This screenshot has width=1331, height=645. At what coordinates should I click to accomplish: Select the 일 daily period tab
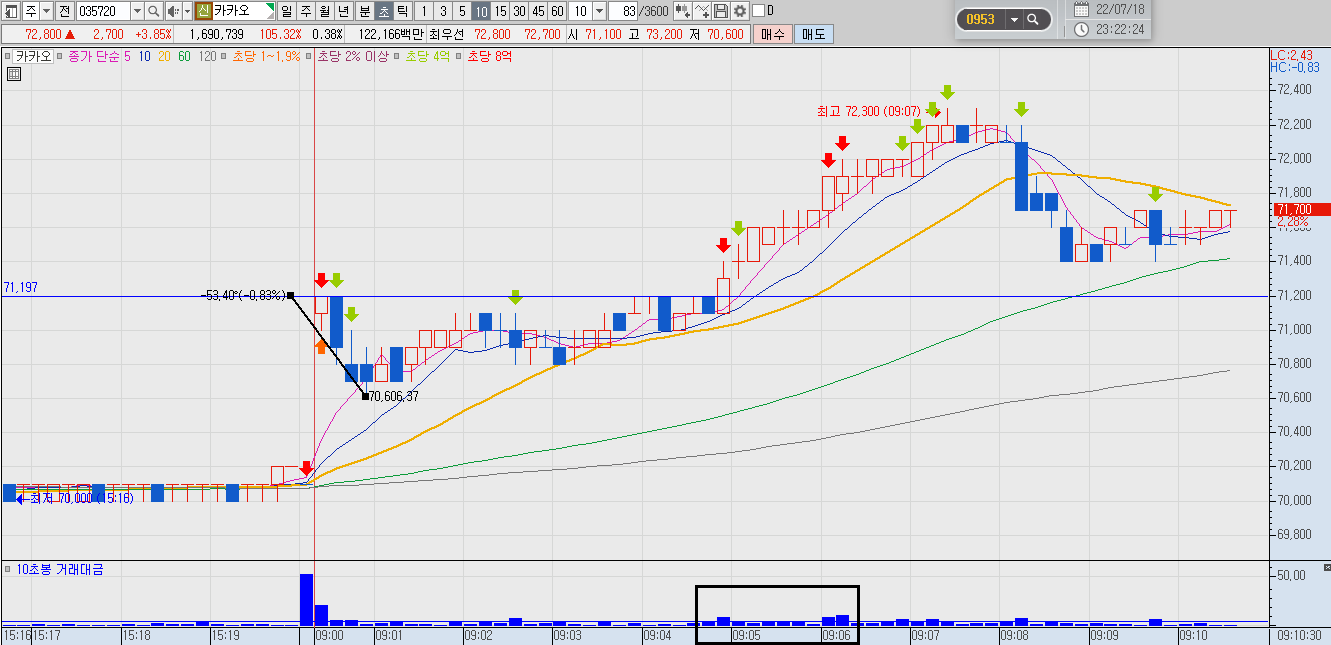point(285,11)
